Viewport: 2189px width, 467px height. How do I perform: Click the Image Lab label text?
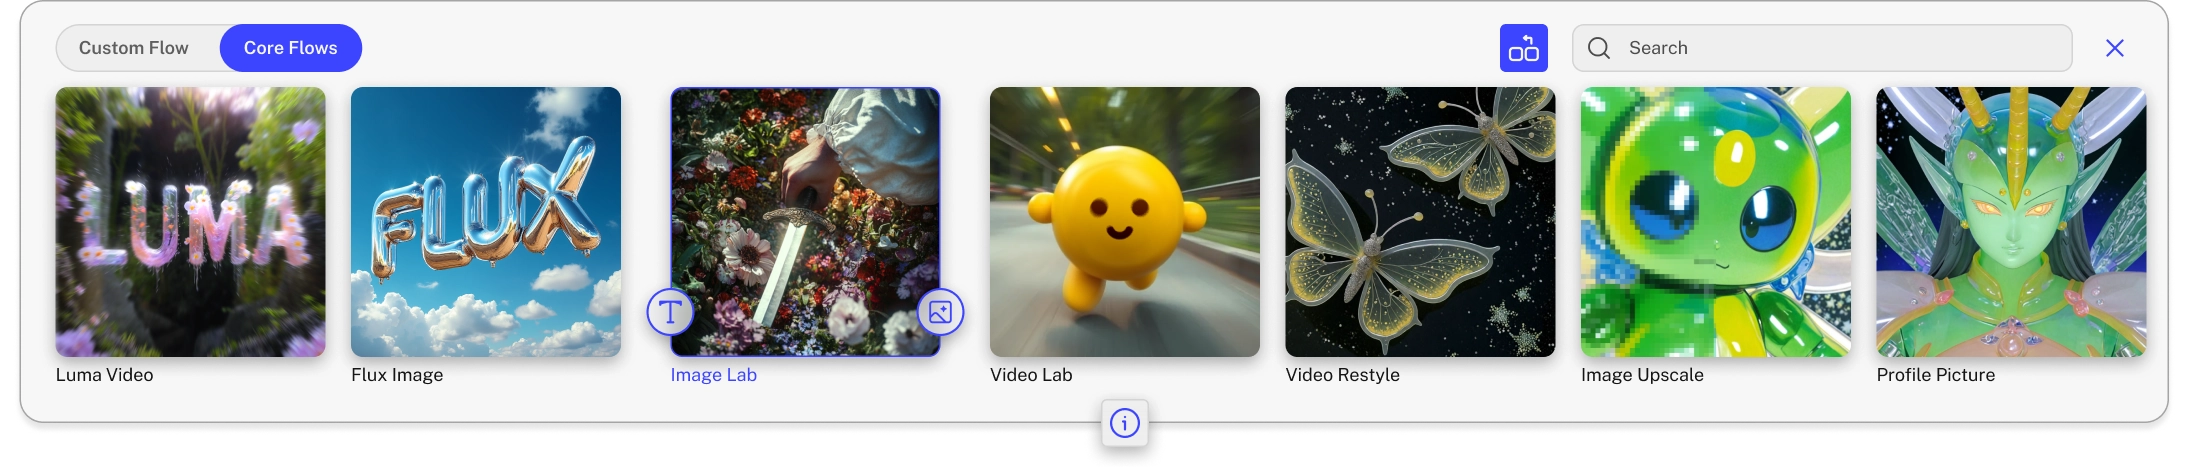(x=714, y=375)
